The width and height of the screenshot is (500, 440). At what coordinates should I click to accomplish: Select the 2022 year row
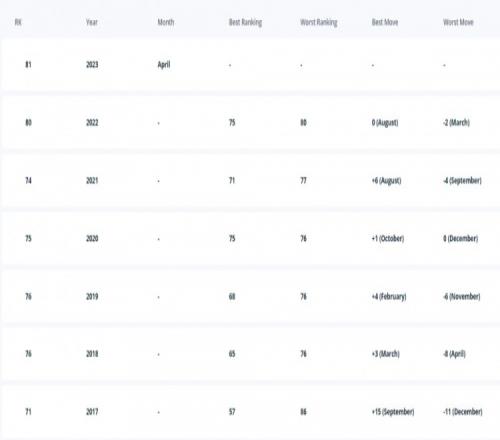tap(250, 123)
